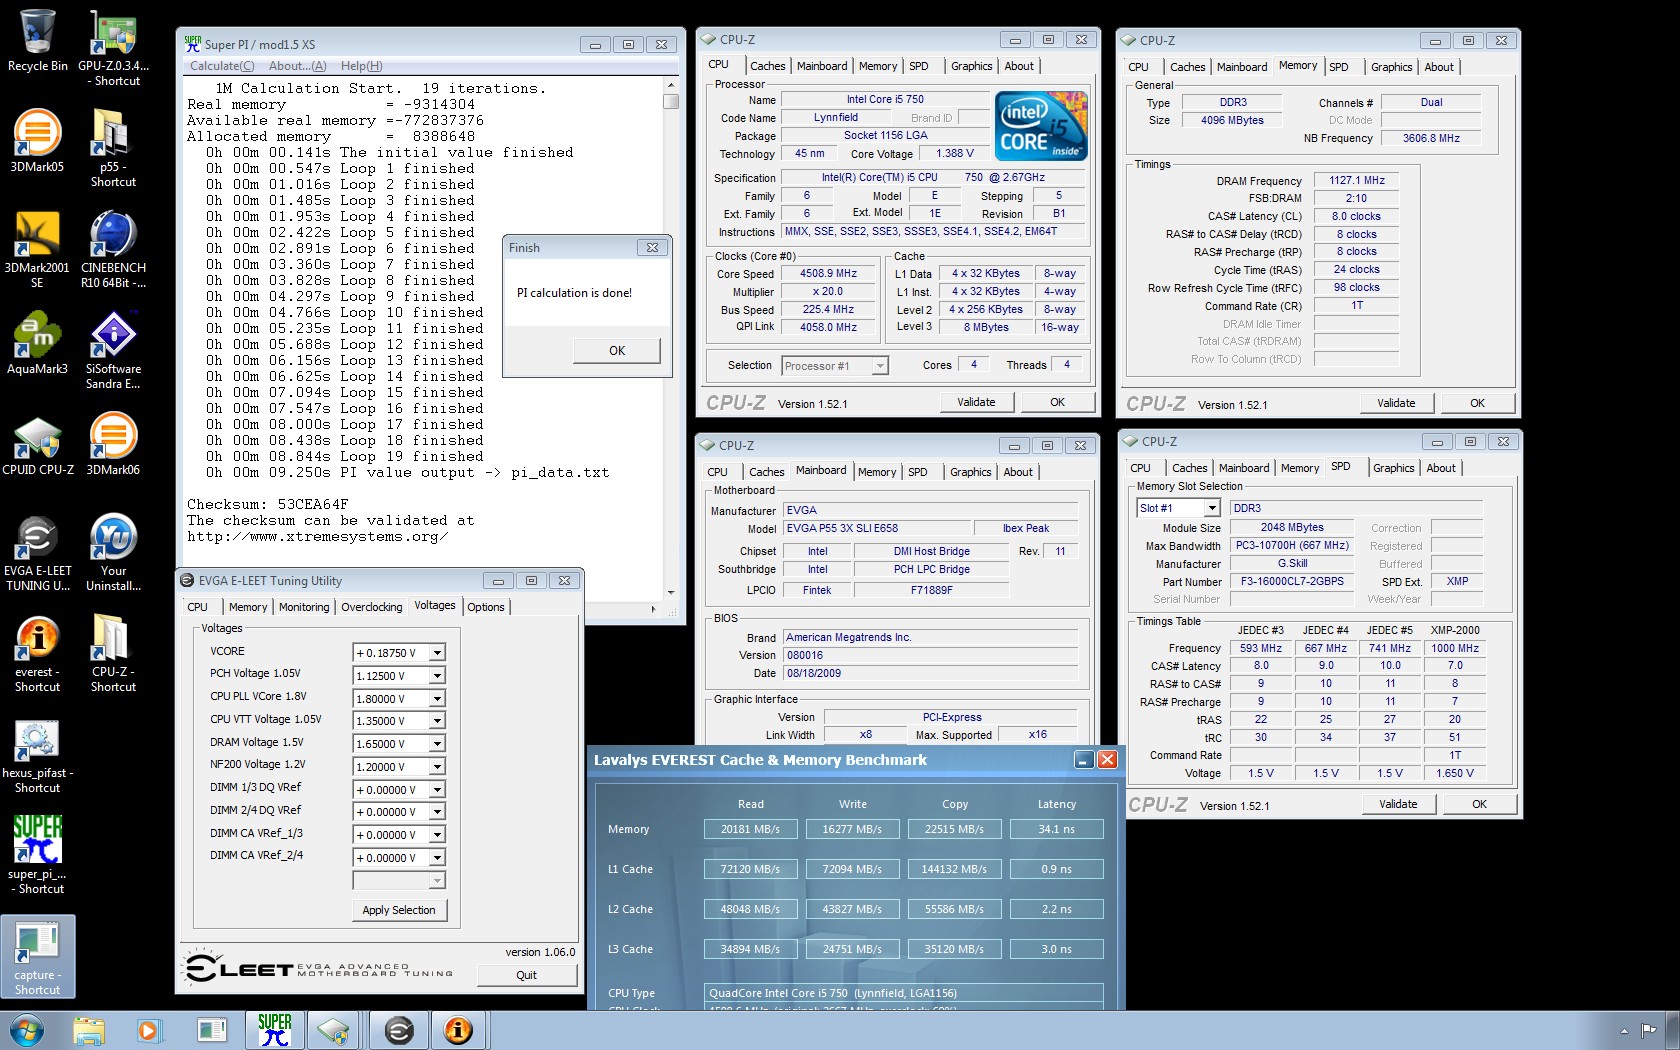Open the DRAM Voltage 1.5V dropdown
Screen dimensions: 1680x1050
point(437,744)
